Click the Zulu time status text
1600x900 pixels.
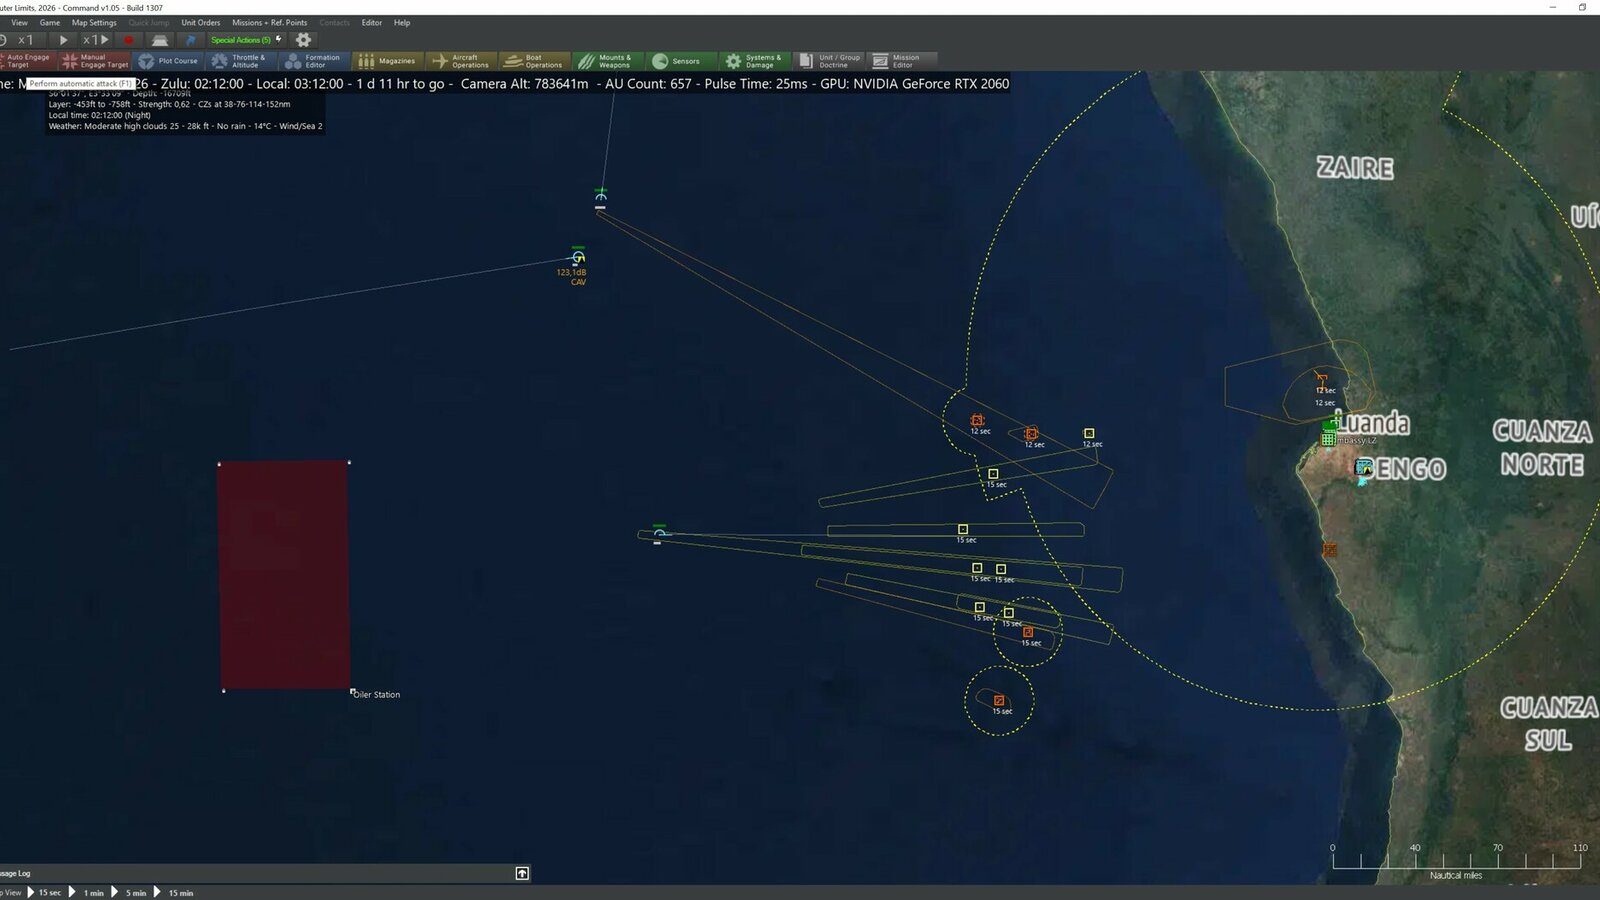(202, 84)
